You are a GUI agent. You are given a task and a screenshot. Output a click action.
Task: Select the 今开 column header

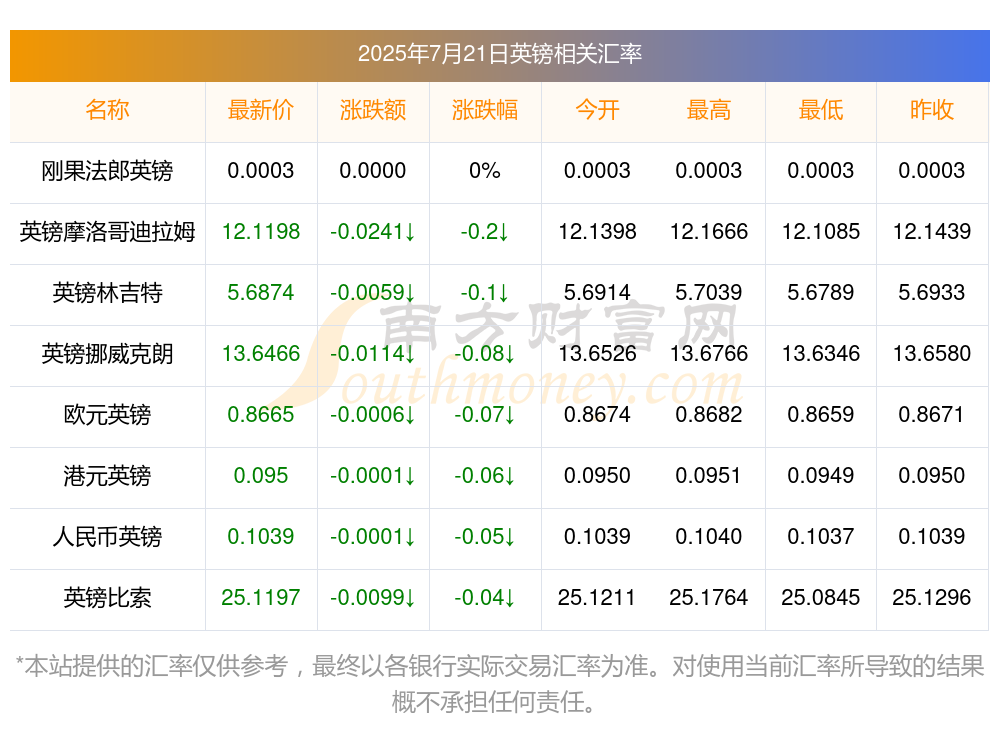597,110
